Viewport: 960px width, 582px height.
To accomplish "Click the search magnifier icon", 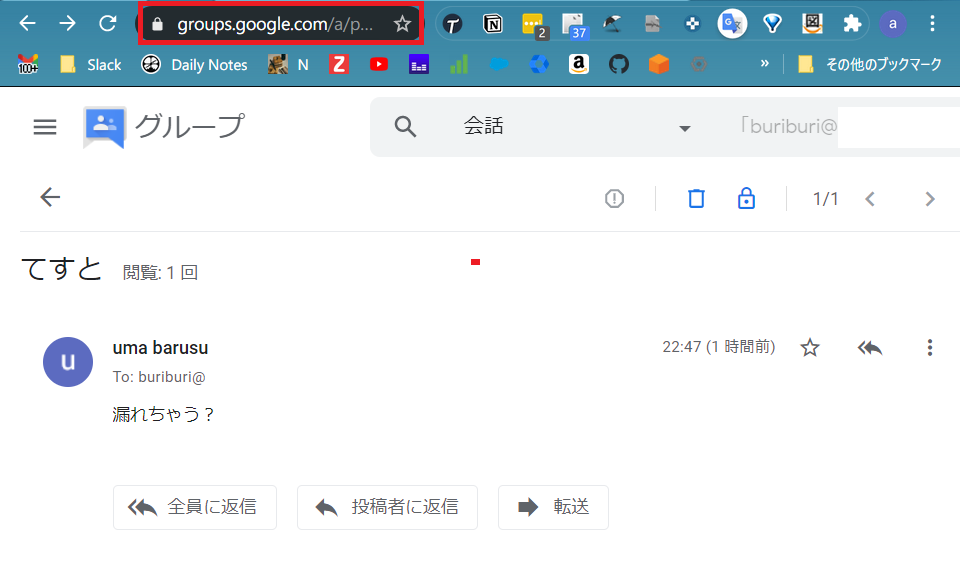I will pyautogui.click(x=405, y=127).
